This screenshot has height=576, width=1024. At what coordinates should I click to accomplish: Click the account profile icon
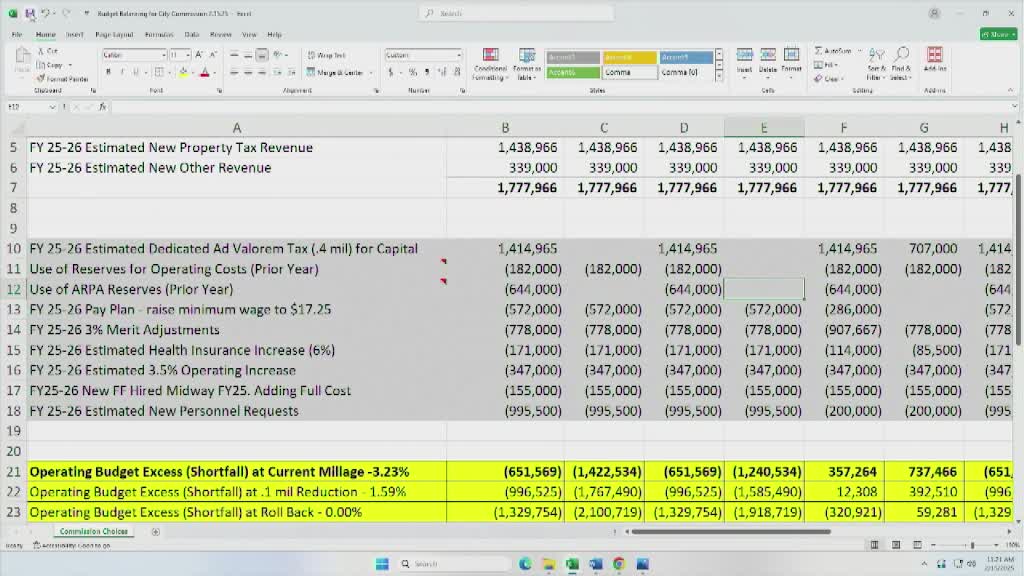tap(935, 13)
